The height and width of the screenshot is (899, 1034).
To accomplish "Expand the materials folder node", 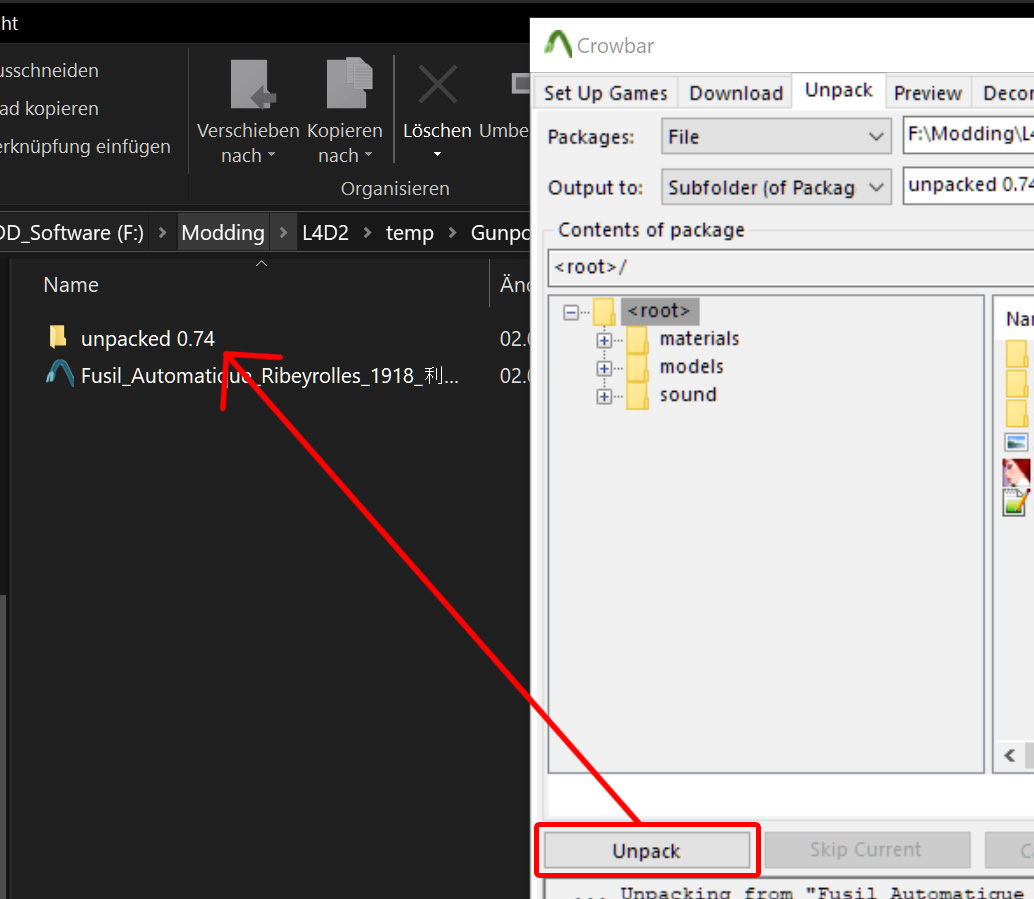I will point(604,340).
